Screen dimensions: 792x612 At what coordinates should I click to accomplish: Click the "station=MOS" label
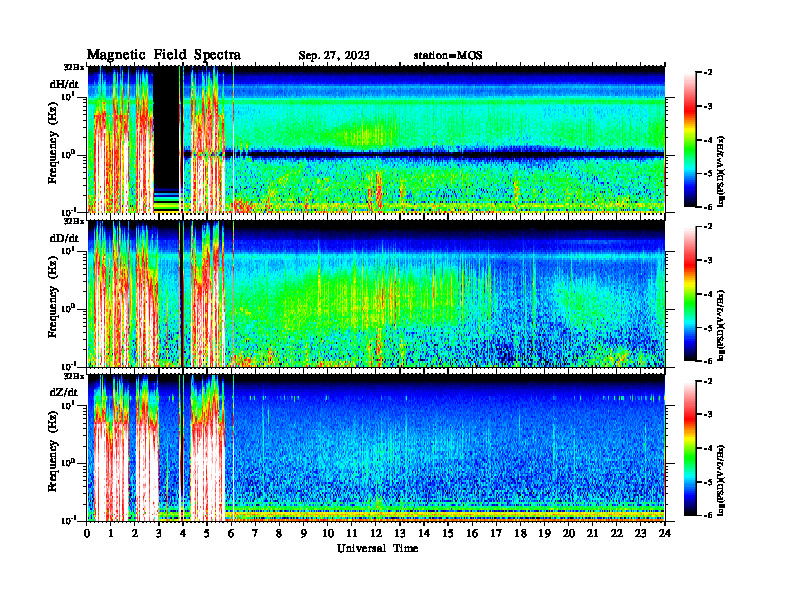[x=448, y=56]
